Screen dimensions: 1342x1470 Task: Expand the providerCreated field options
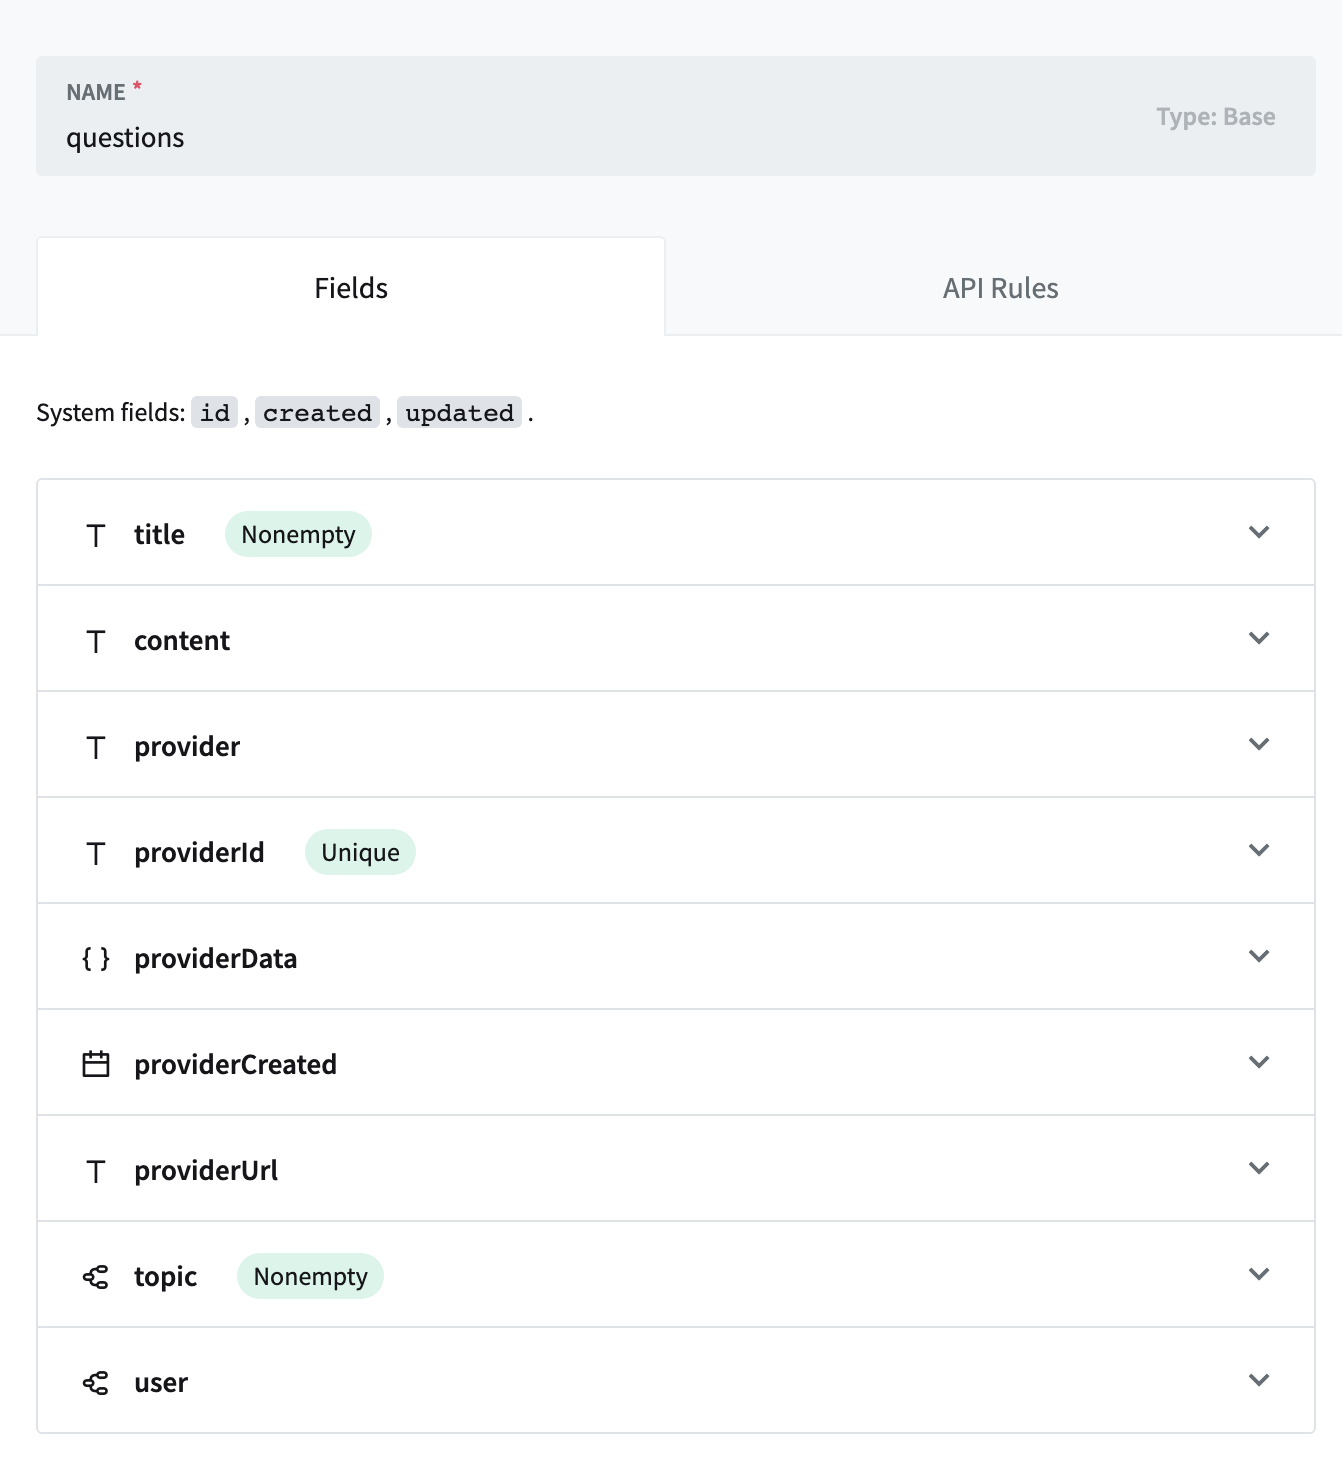coord(1259,1063)
